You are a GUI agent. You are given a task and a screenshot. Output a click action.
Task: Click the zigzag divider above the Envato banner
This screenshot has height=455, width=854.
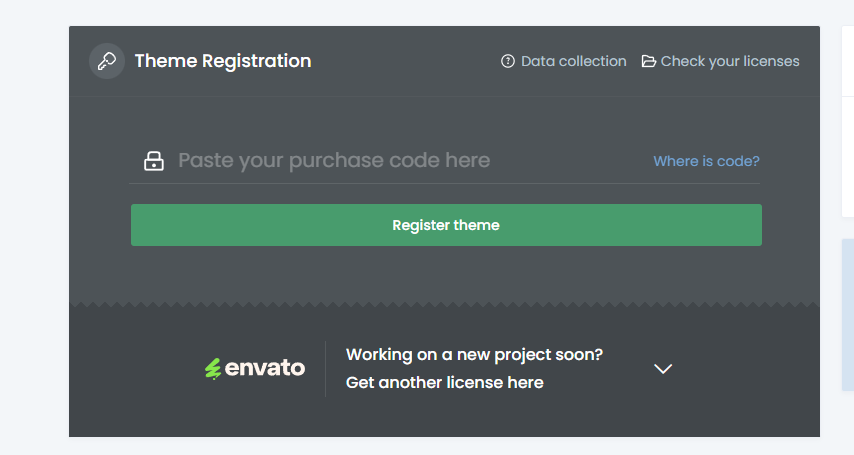444,304
